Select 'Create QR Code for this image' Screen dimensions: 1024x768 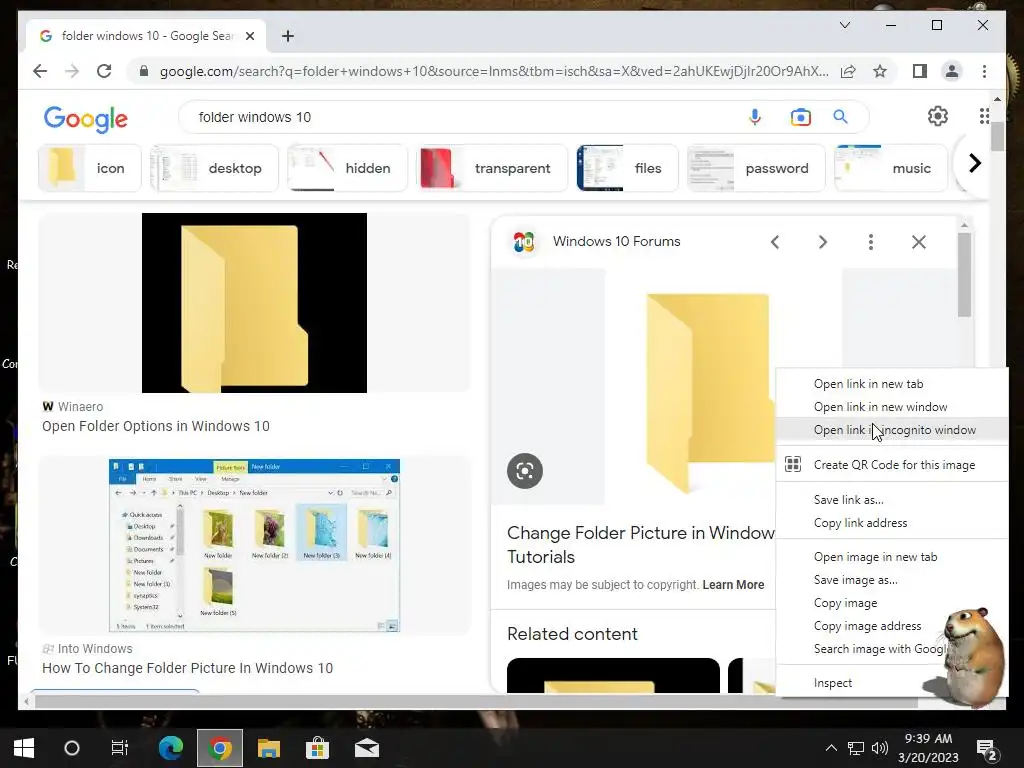[892, 465]
